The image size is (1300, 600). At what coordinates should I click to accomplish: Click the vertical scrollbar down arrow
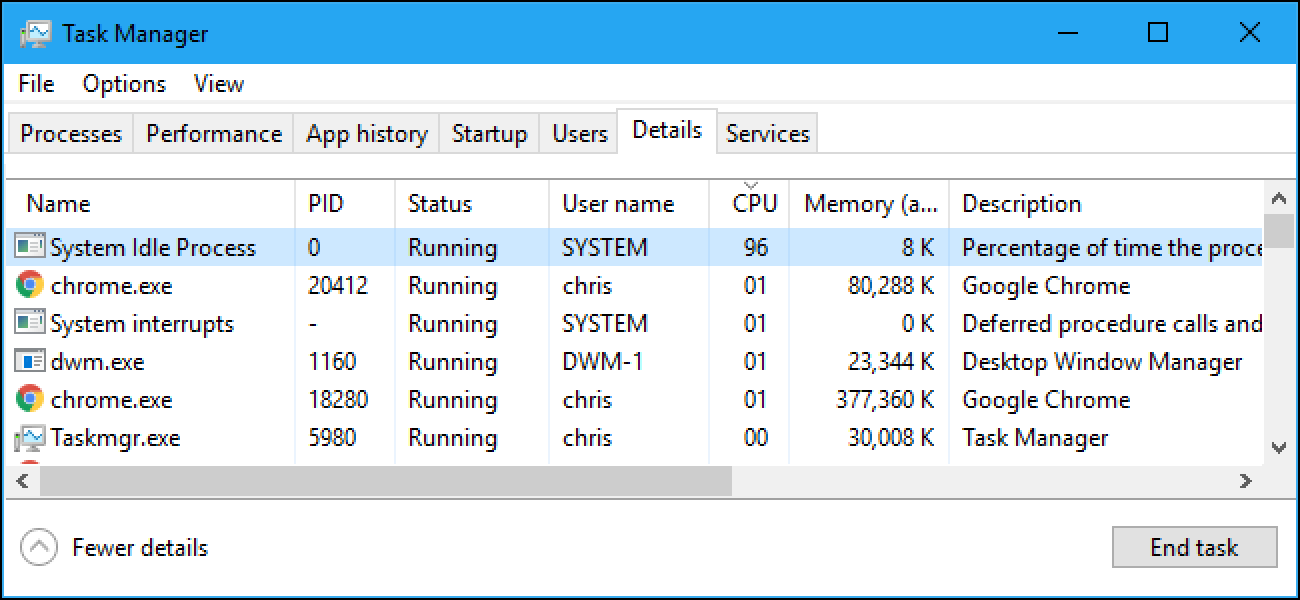[x=1278, y=448]
